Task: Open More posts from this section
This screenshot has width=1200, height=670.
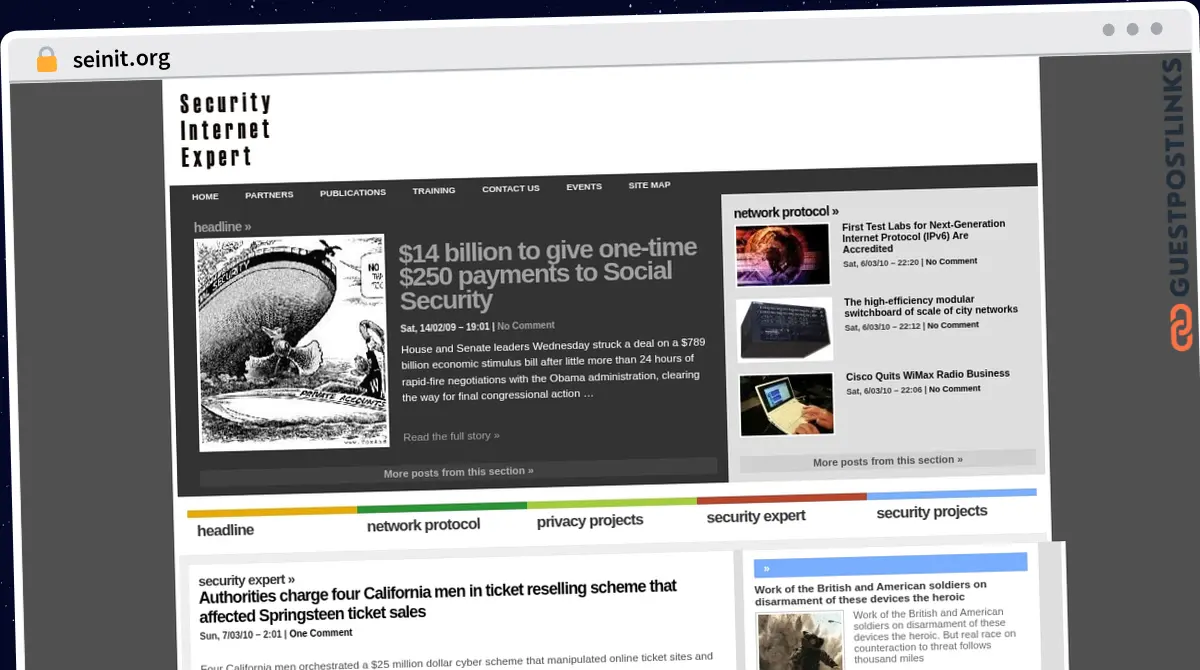Action: pyautogui.click(x=458, y=471)
